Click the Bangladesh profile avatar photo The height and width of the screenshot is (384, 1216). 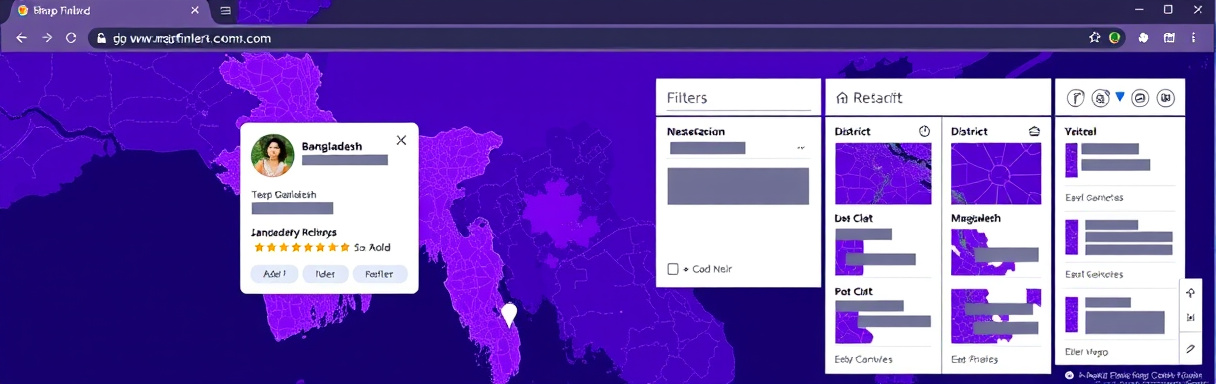pyautogui.click(x=273, y=155)
